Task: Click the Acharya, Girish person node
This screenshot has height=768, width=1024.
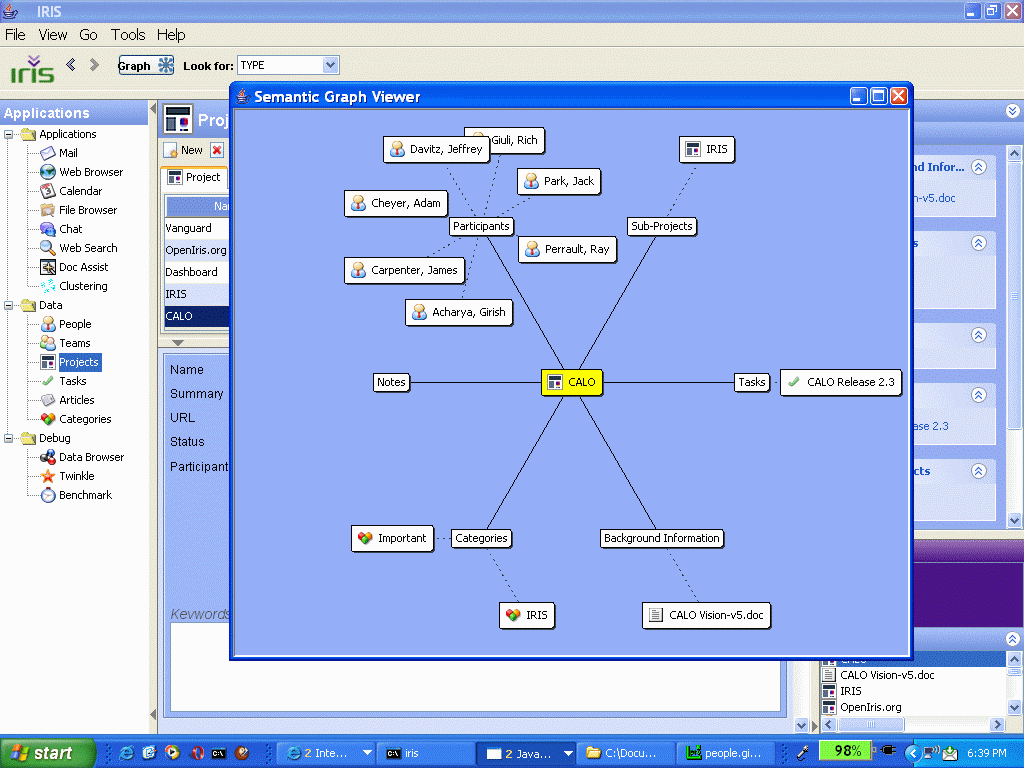Action: [x=458, y=312]
